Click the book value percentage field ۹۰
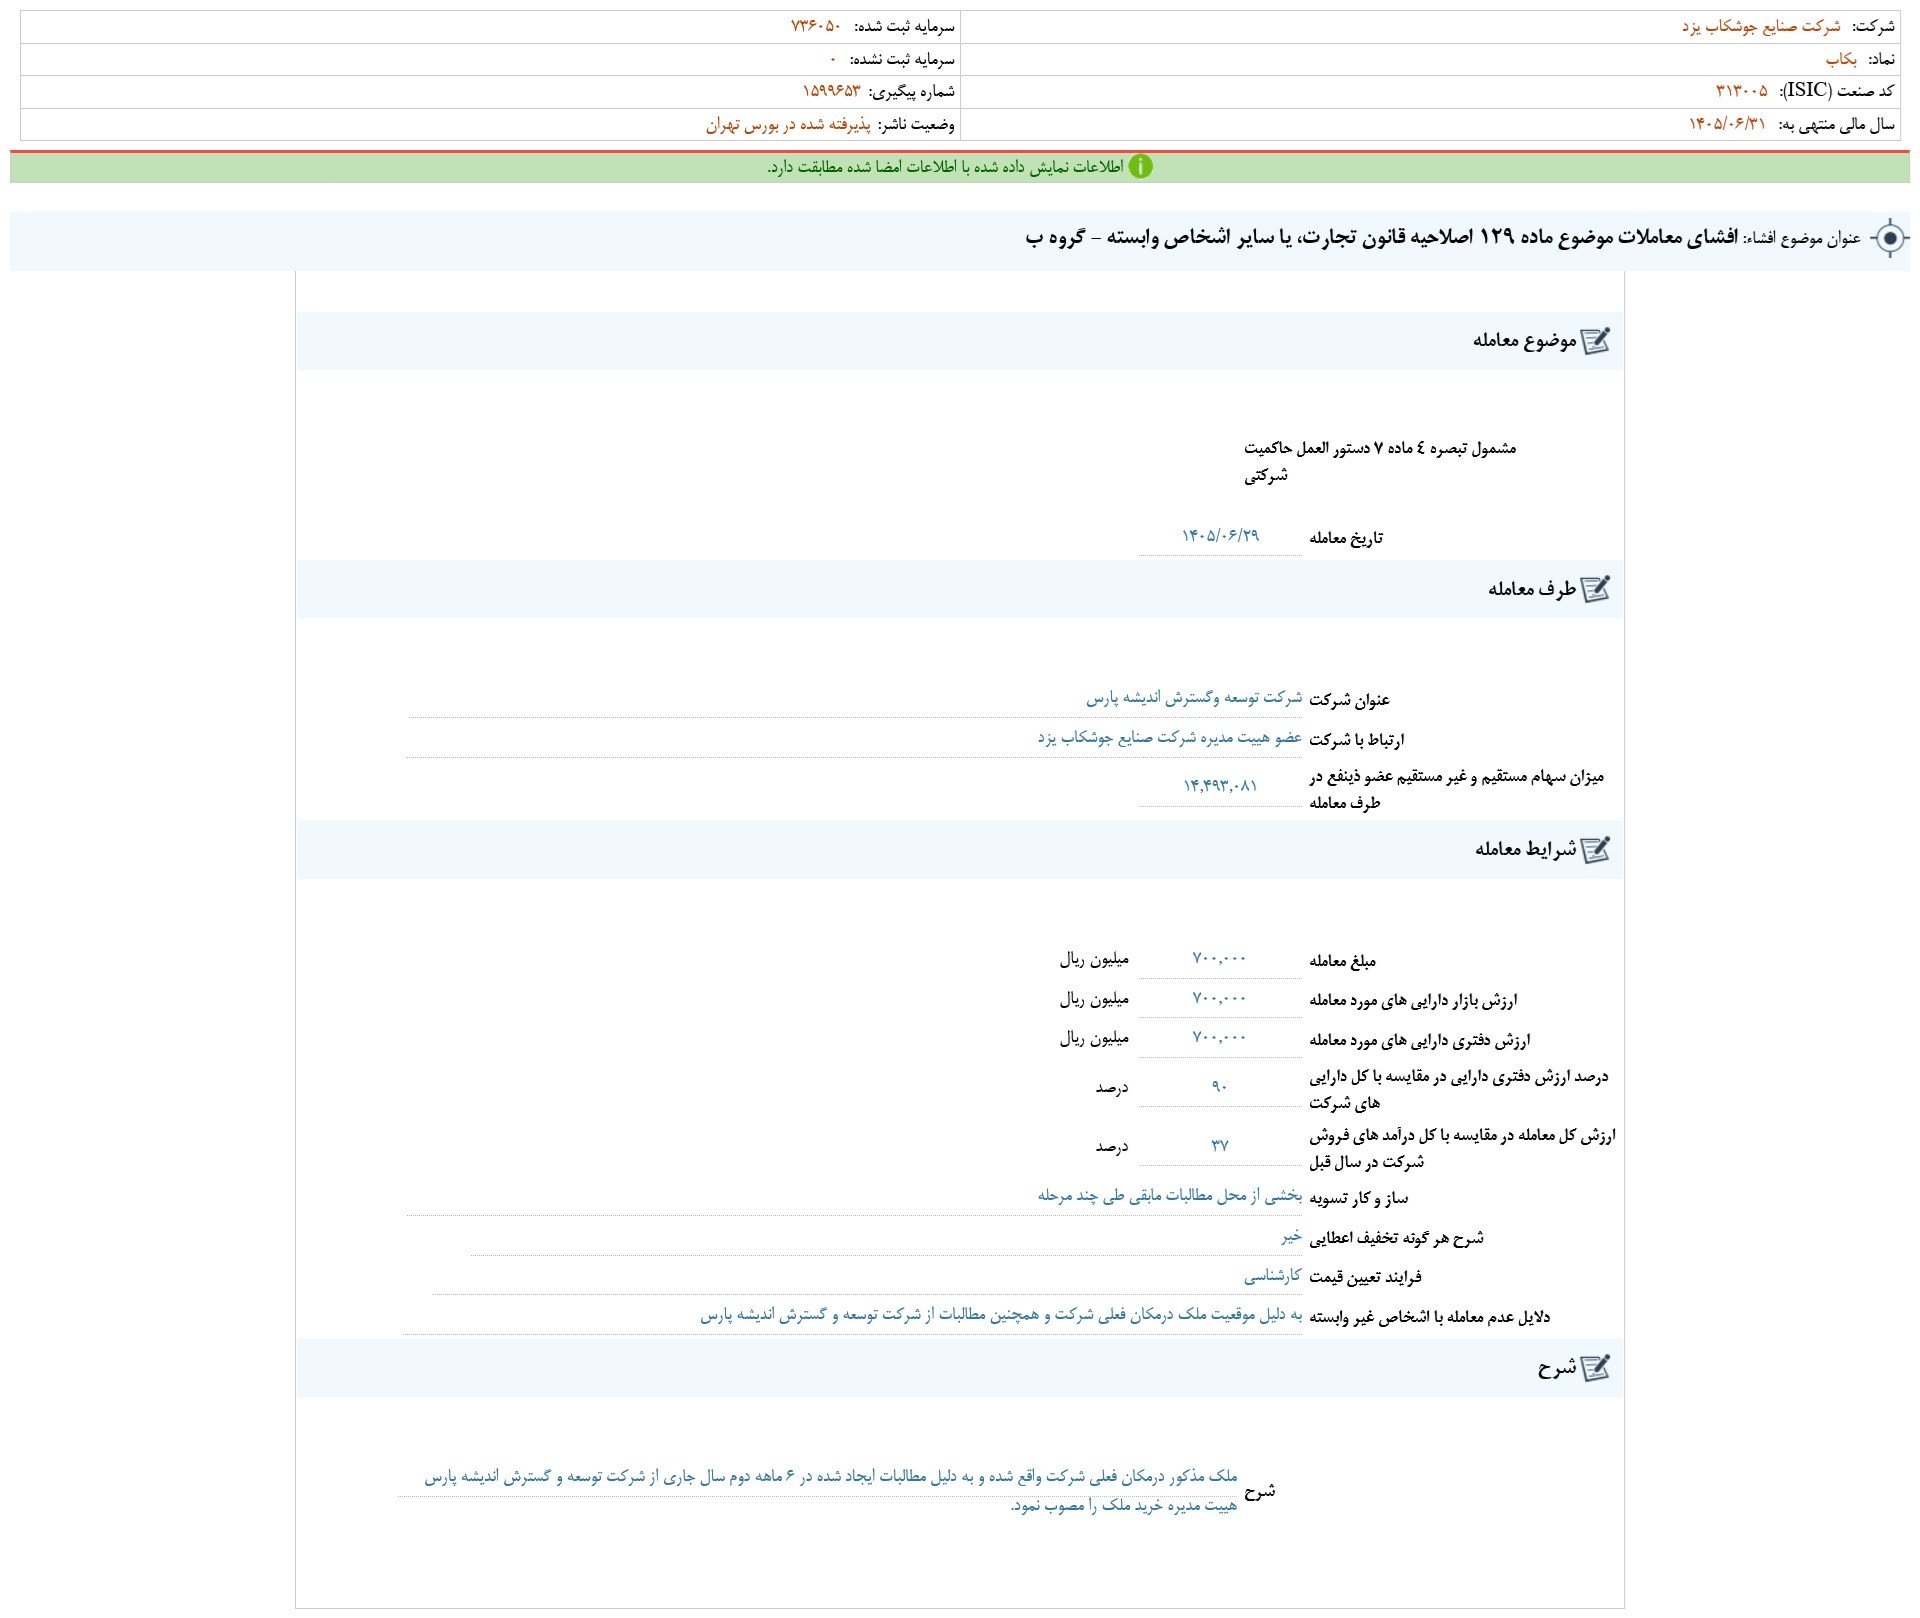1920x1618 pixels. [1220, 1087]
